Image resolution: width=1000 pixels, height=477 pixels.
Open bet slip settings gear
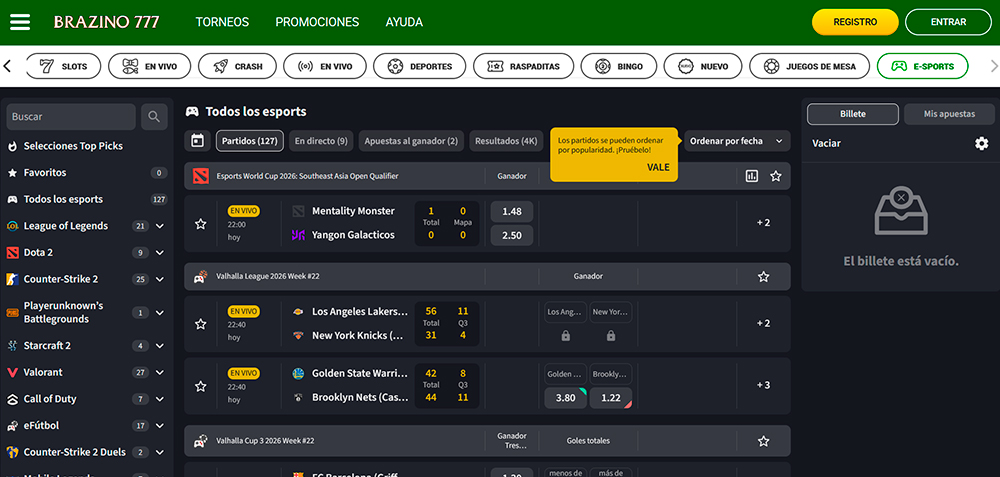(982, 143)
